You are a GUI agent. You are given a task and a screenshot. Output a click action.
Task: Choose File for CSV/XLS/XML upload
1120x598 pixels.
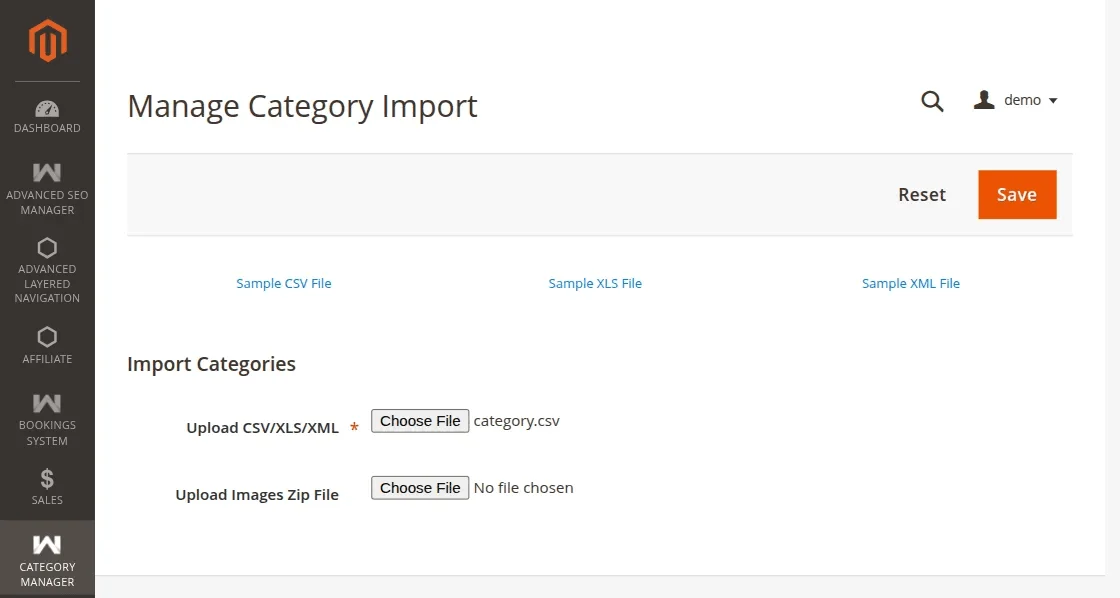tap(420, 421)
